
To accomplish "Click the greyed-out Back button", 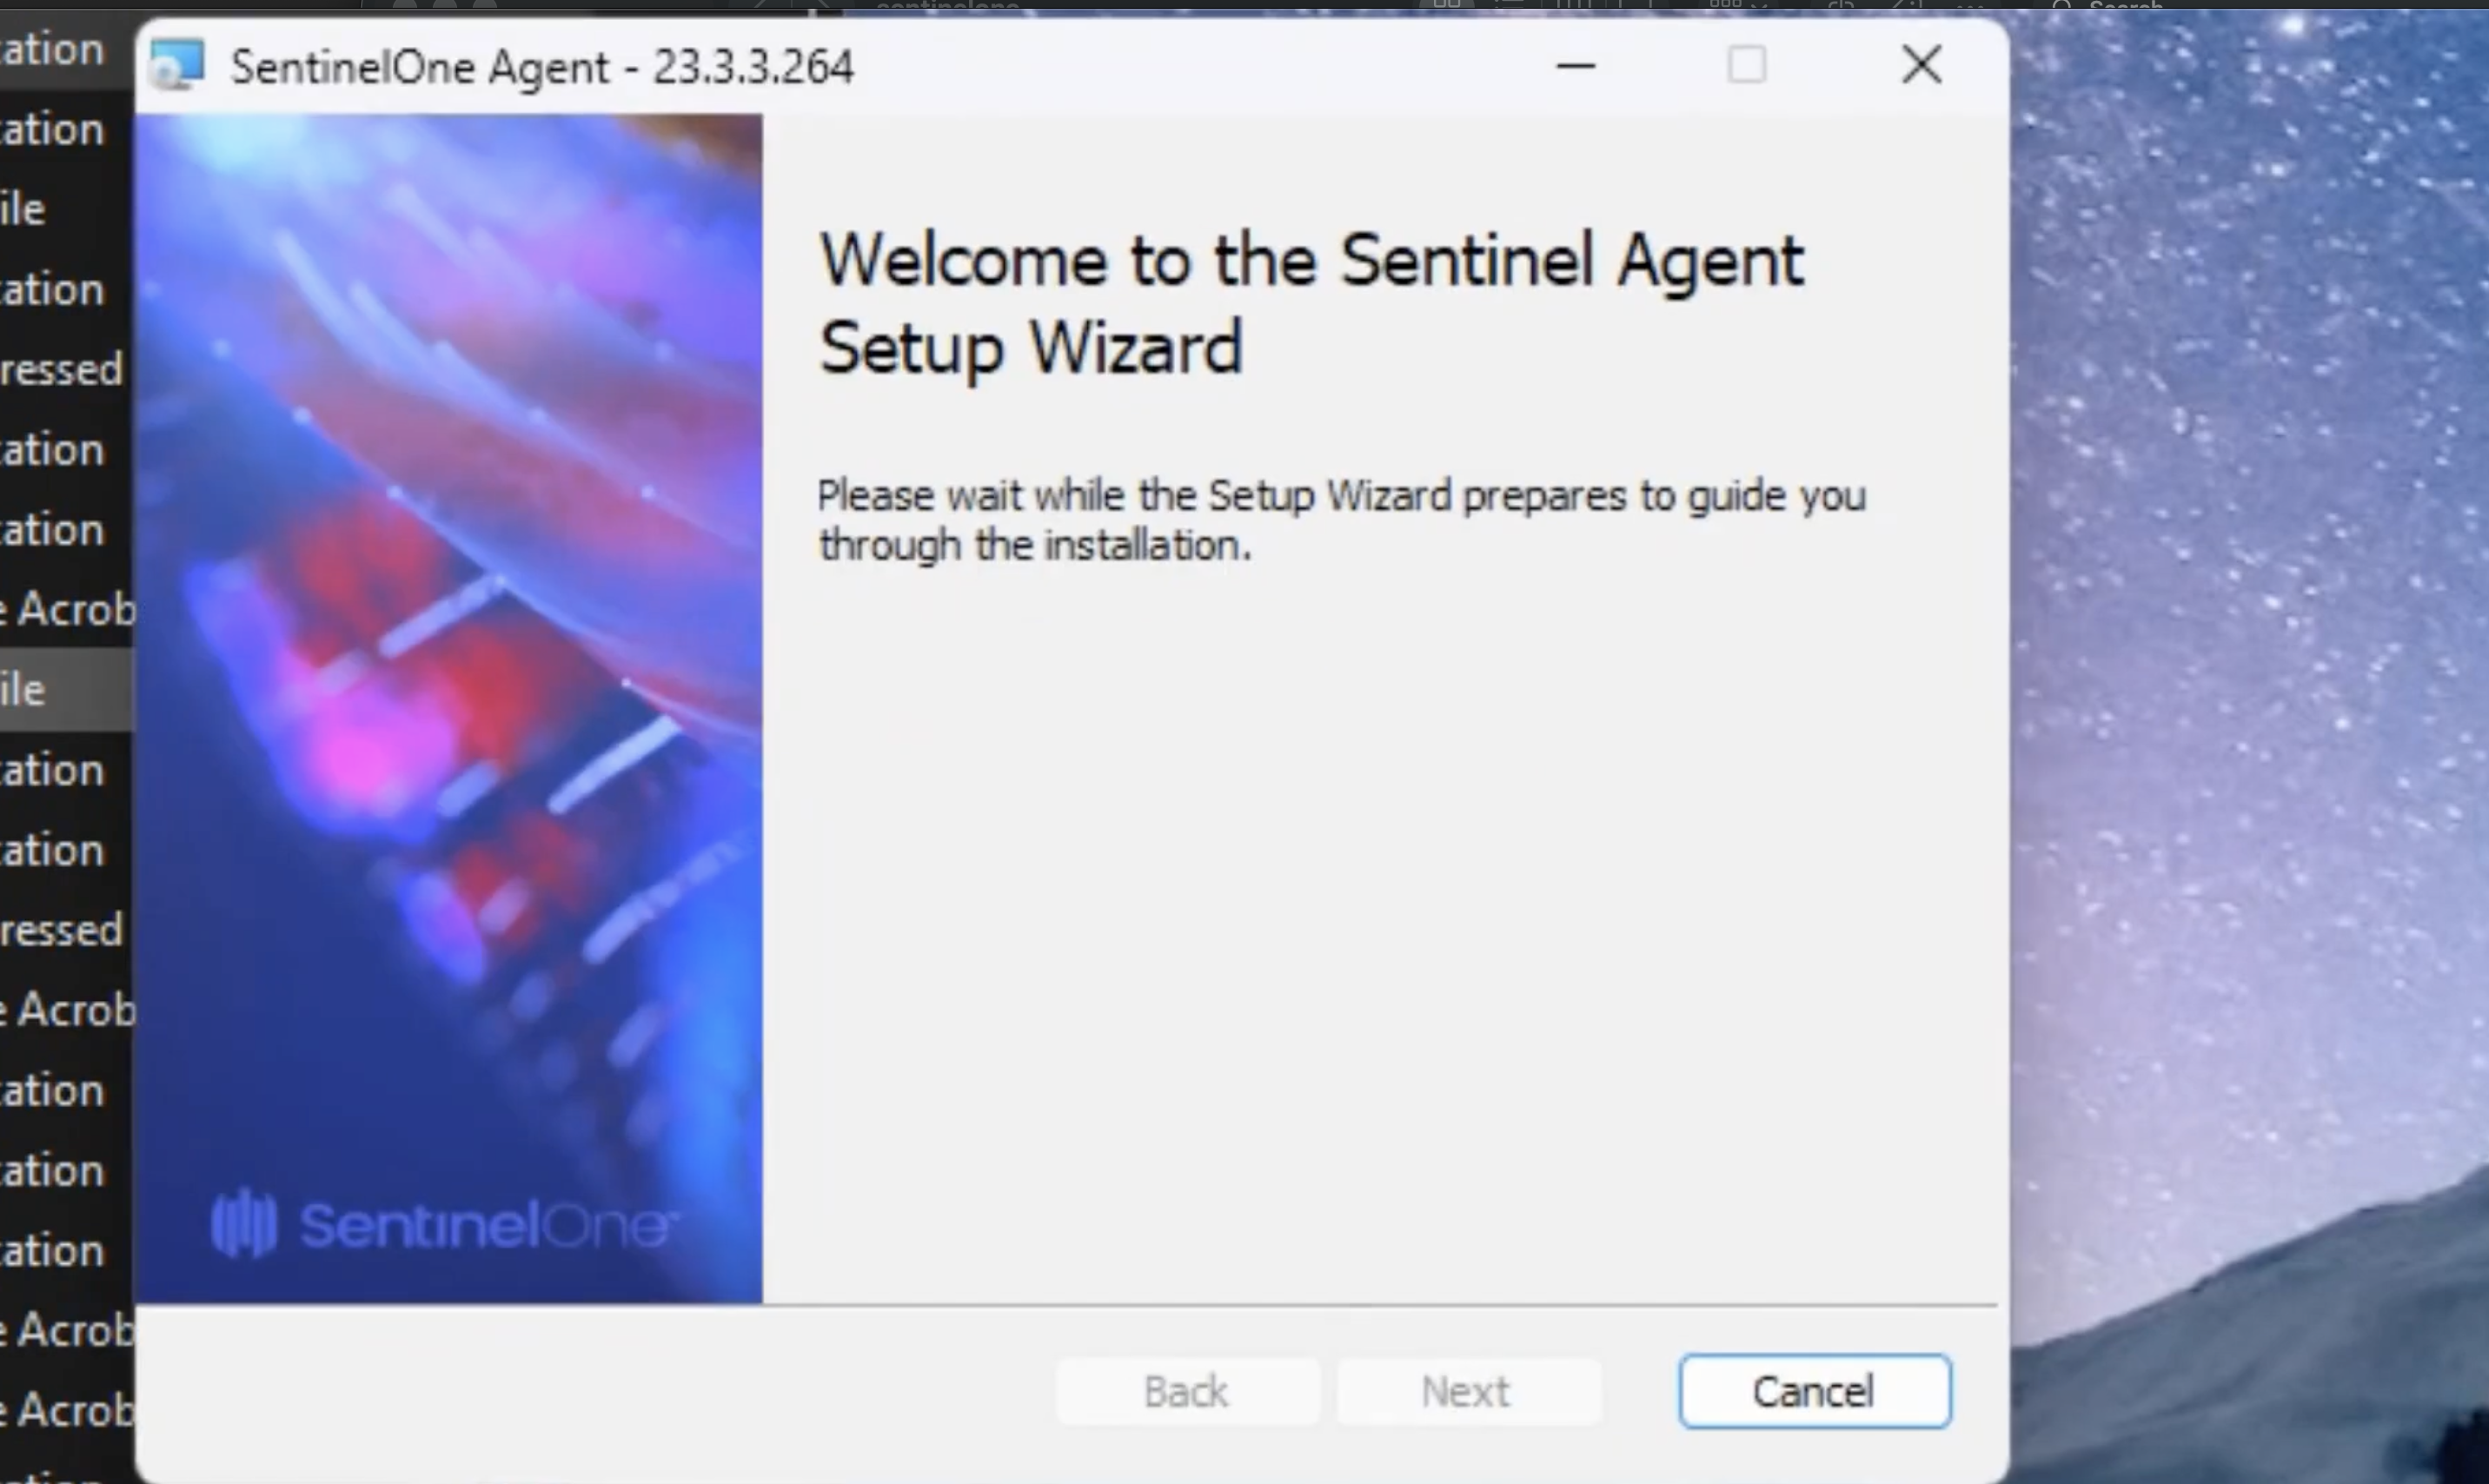I will click(x=1187, y=1391).
